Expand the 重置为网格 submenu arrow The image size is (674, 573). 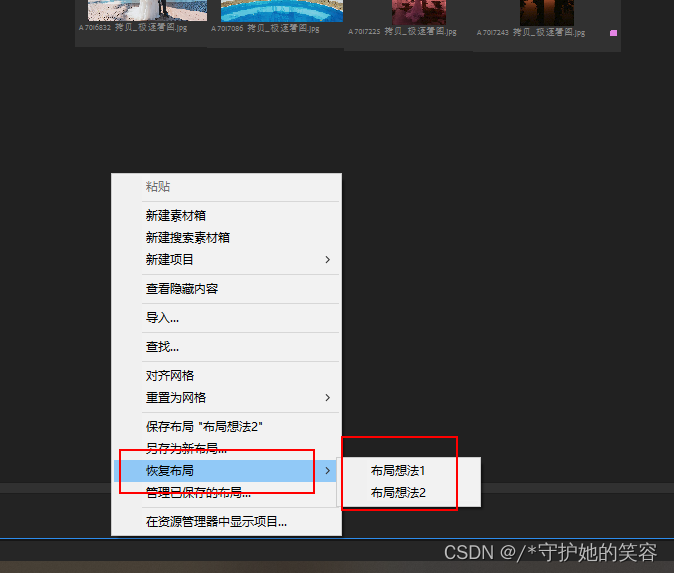click(328, 398)
